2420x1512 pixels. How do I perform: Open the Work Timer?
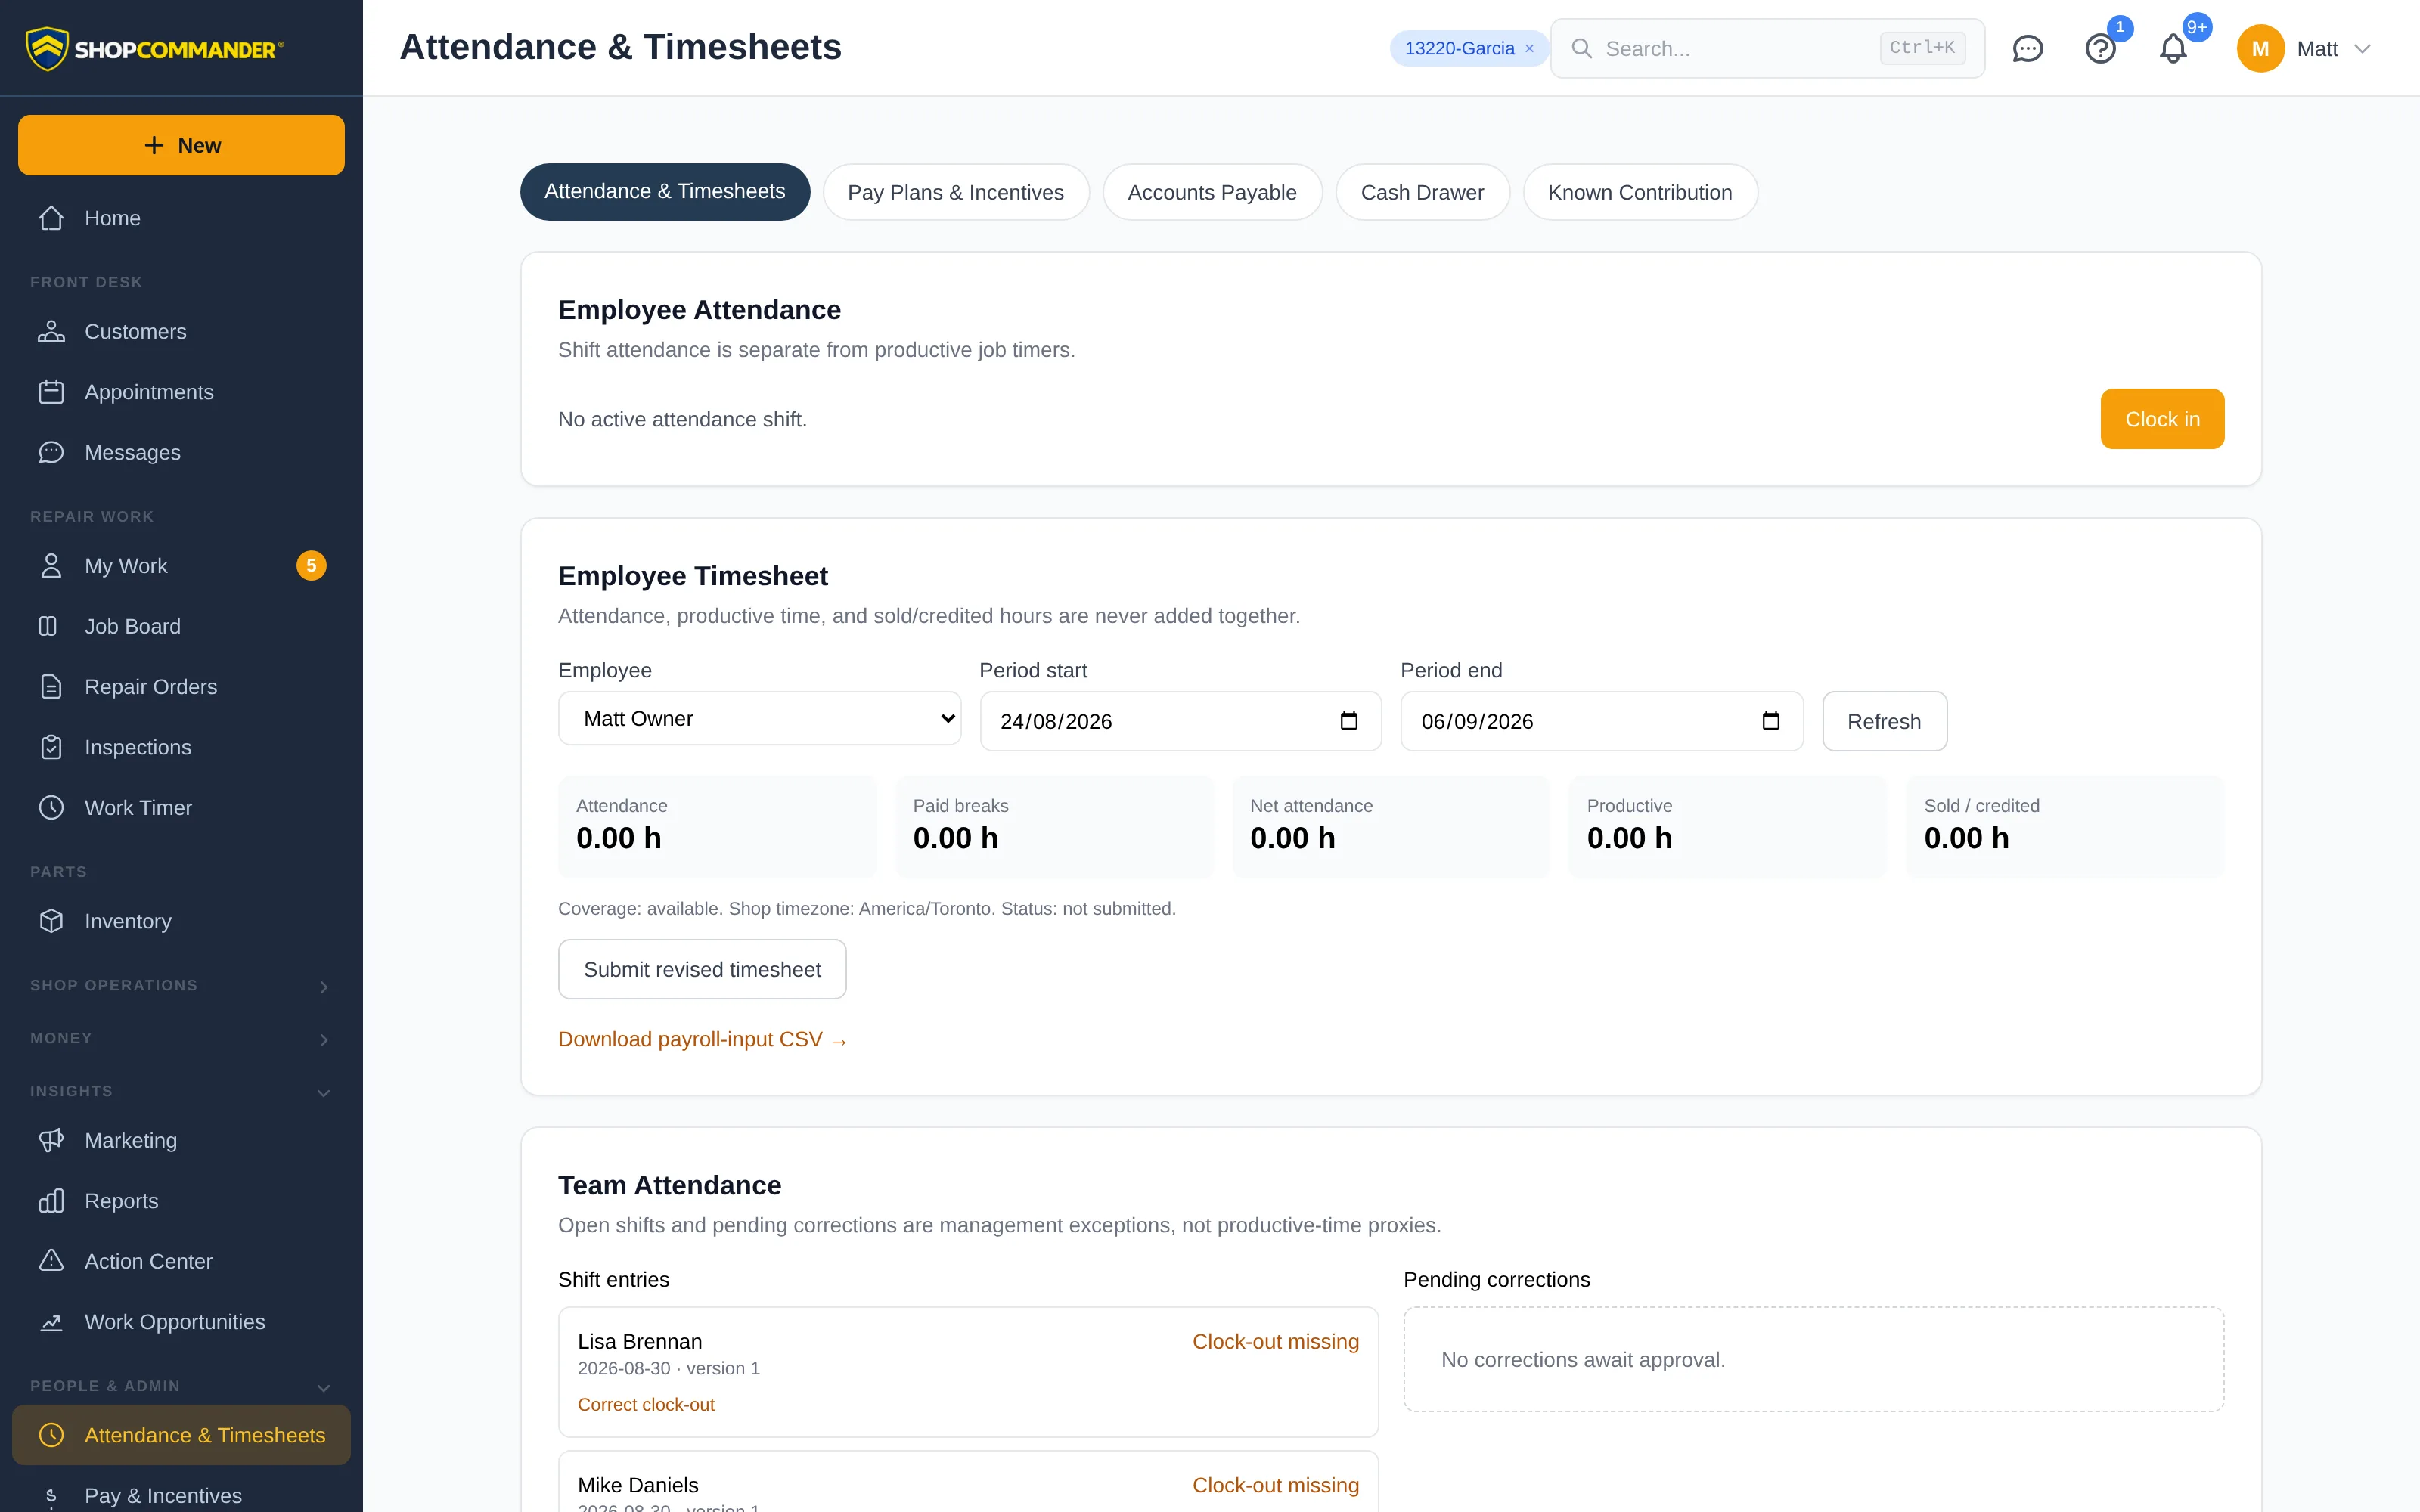[x=181, y=807]
